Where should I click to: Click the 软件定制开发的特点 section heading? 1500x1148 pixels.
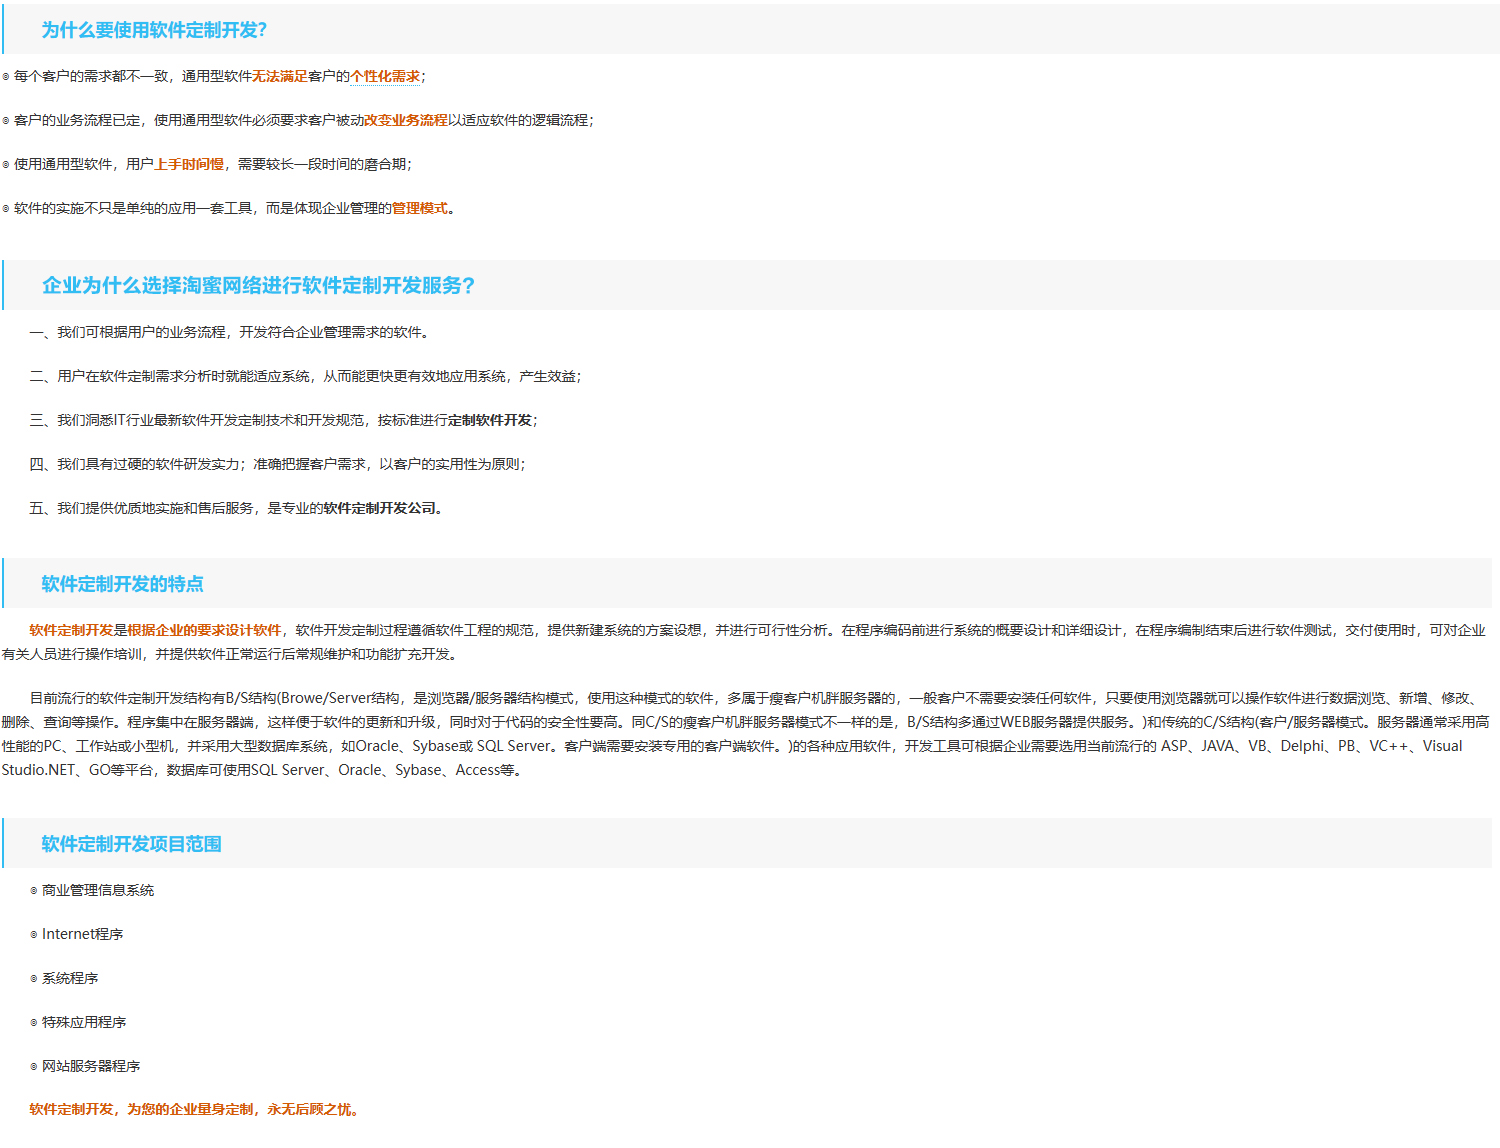pyautogui.click(x=122, y=584)
